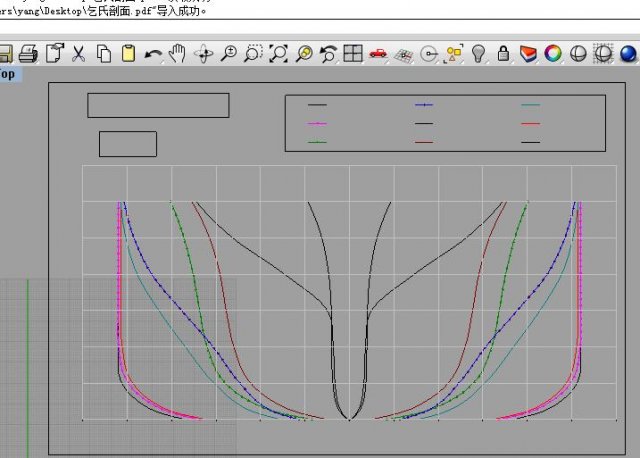Click the Print icon in toolbar
The height and width of the screenshot is (458, 640).
[x=29, y=54]
